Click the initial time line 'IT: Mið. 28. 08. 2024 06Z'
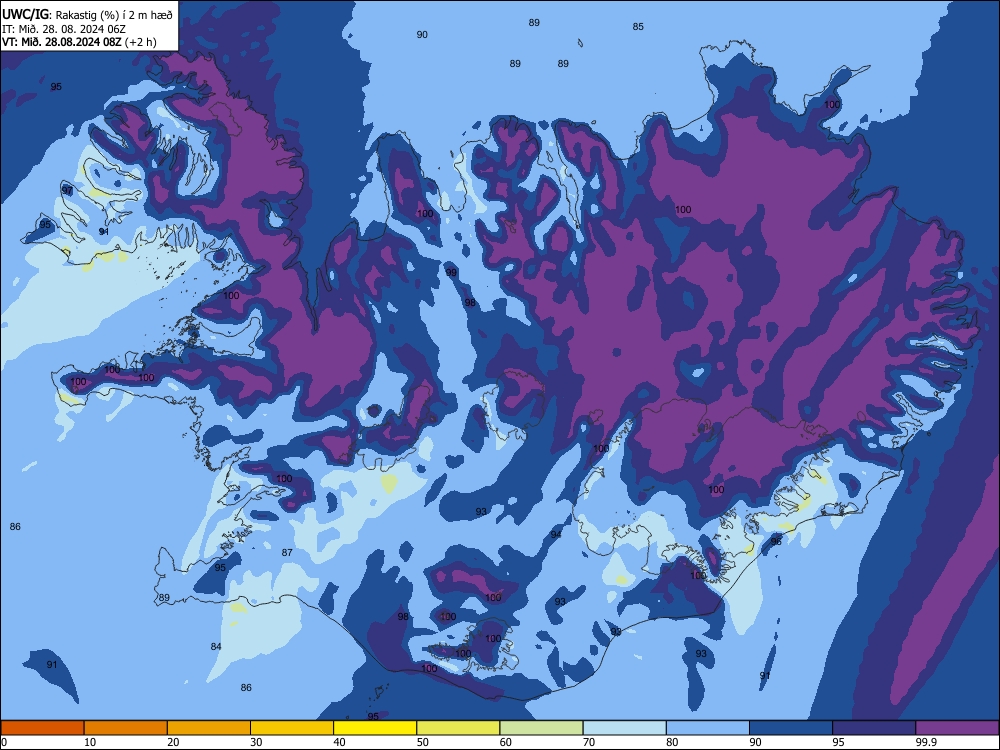 64,29
